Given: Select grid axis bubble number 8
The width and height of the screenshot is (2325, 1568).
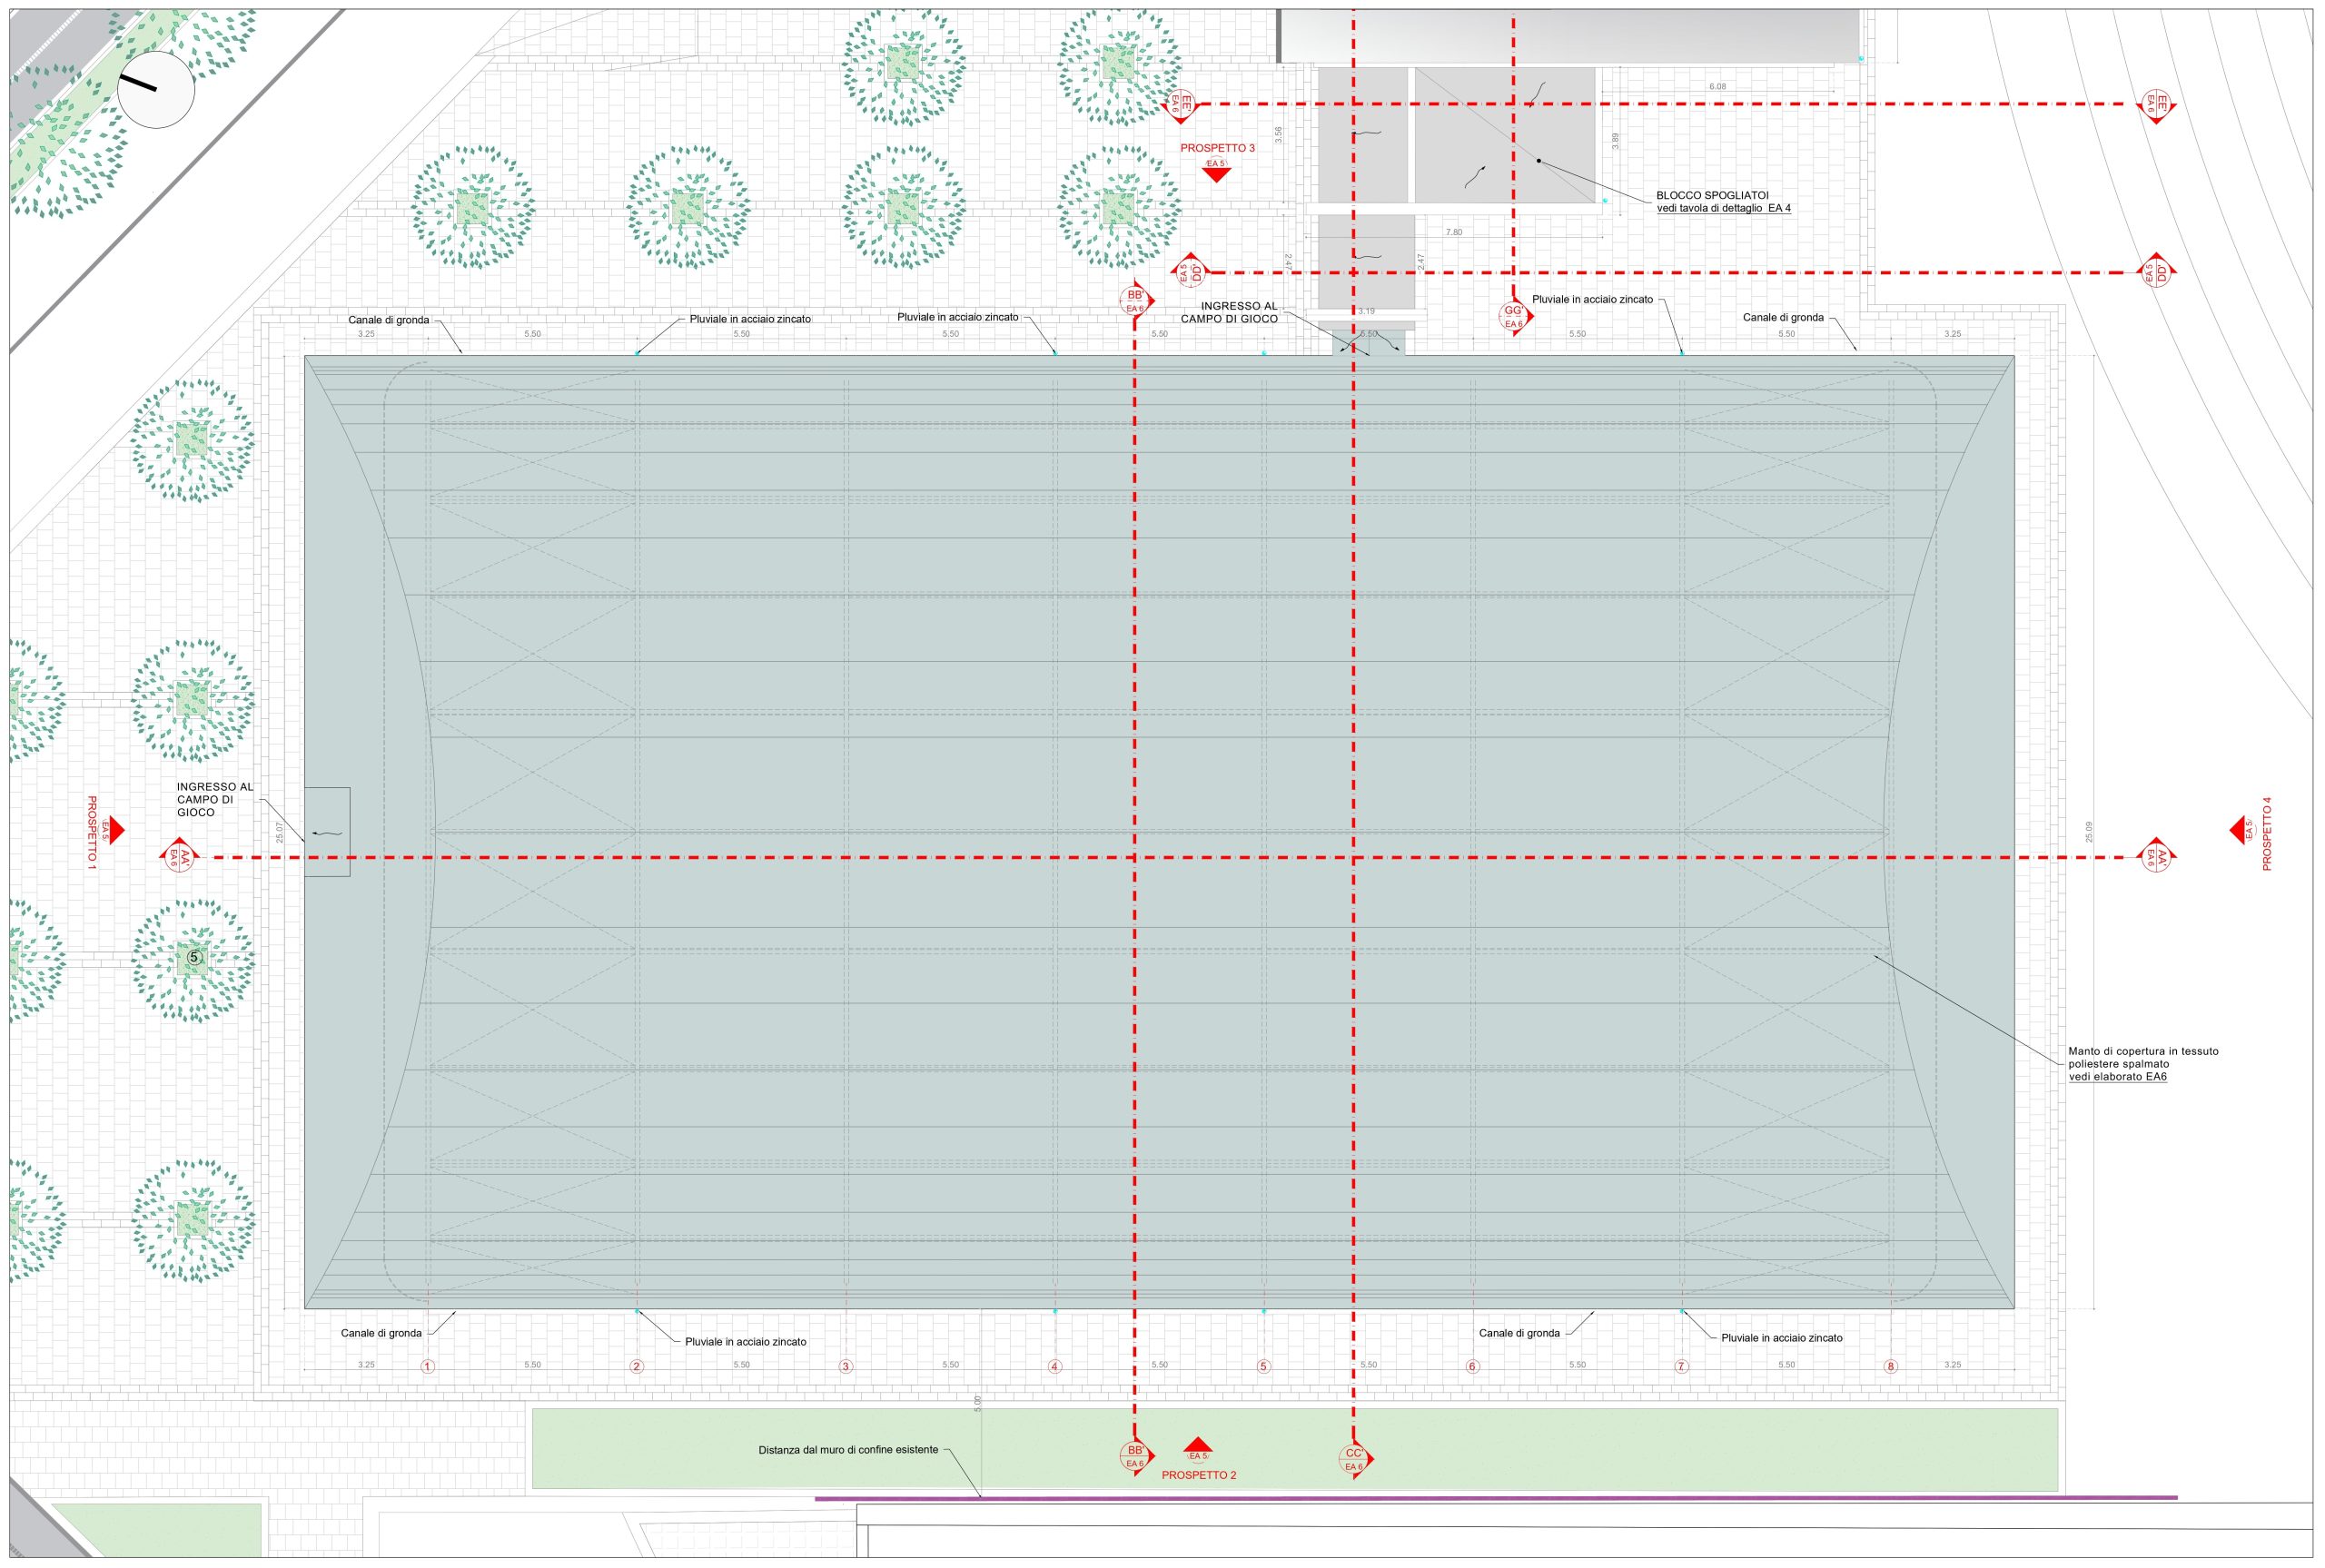Looking at the screenshot, I should pos(1890,1366).
